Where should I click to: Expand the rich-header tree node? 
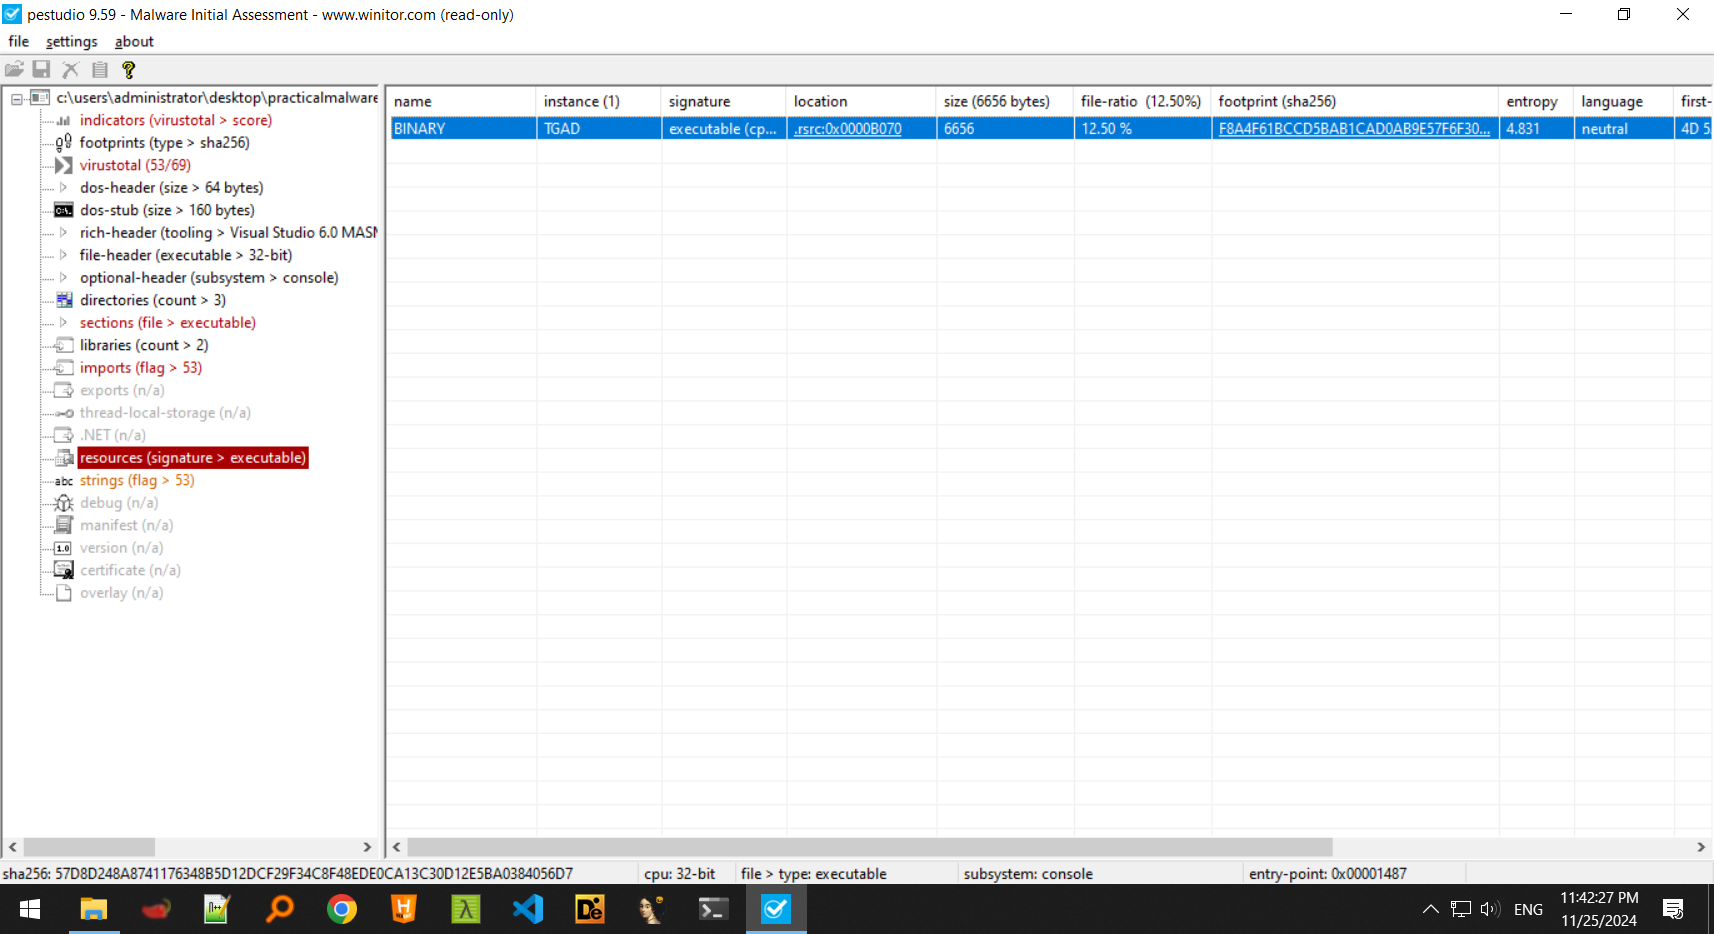point(63,233)
